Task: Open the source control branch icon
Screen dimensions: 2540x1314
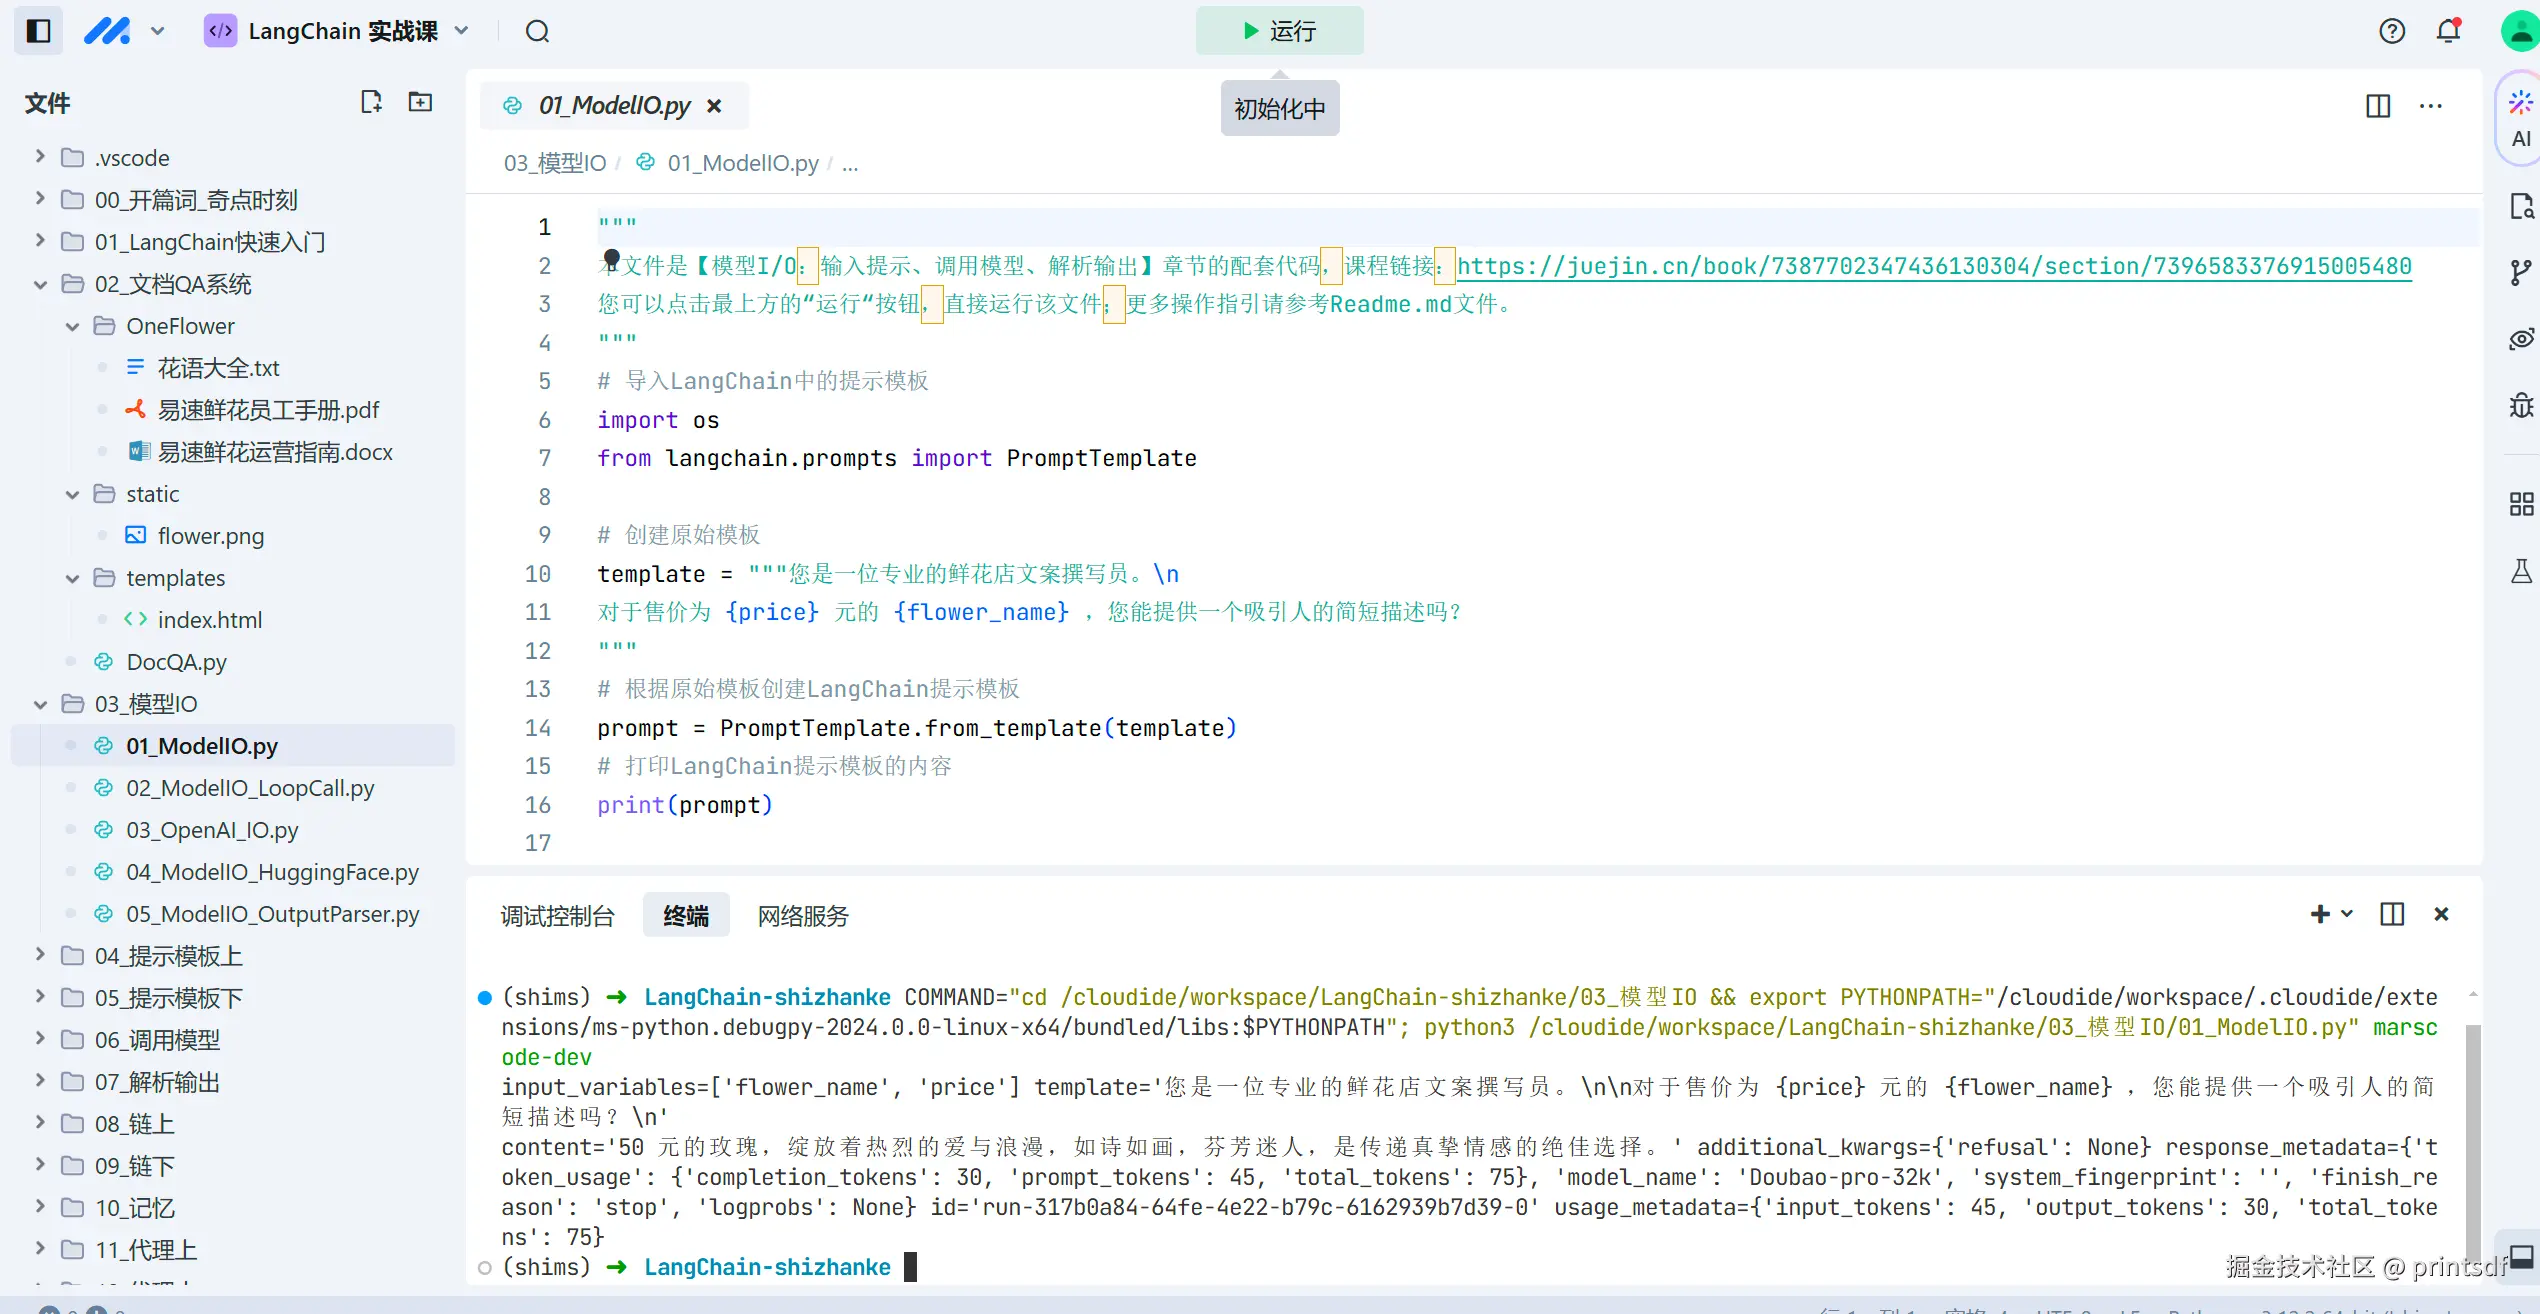Action: 2520,272
